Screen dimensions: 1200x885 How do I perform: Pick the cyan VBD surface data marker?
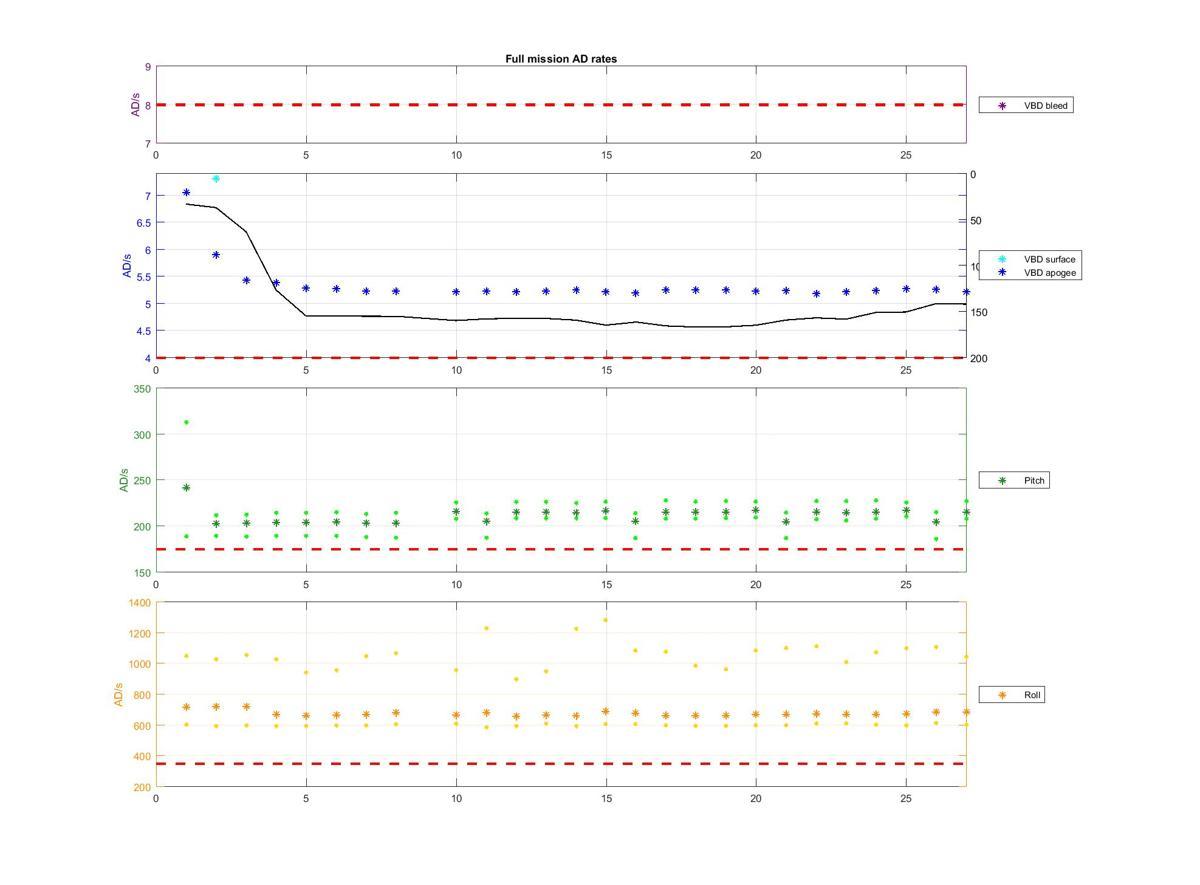(x=216, y=178)
